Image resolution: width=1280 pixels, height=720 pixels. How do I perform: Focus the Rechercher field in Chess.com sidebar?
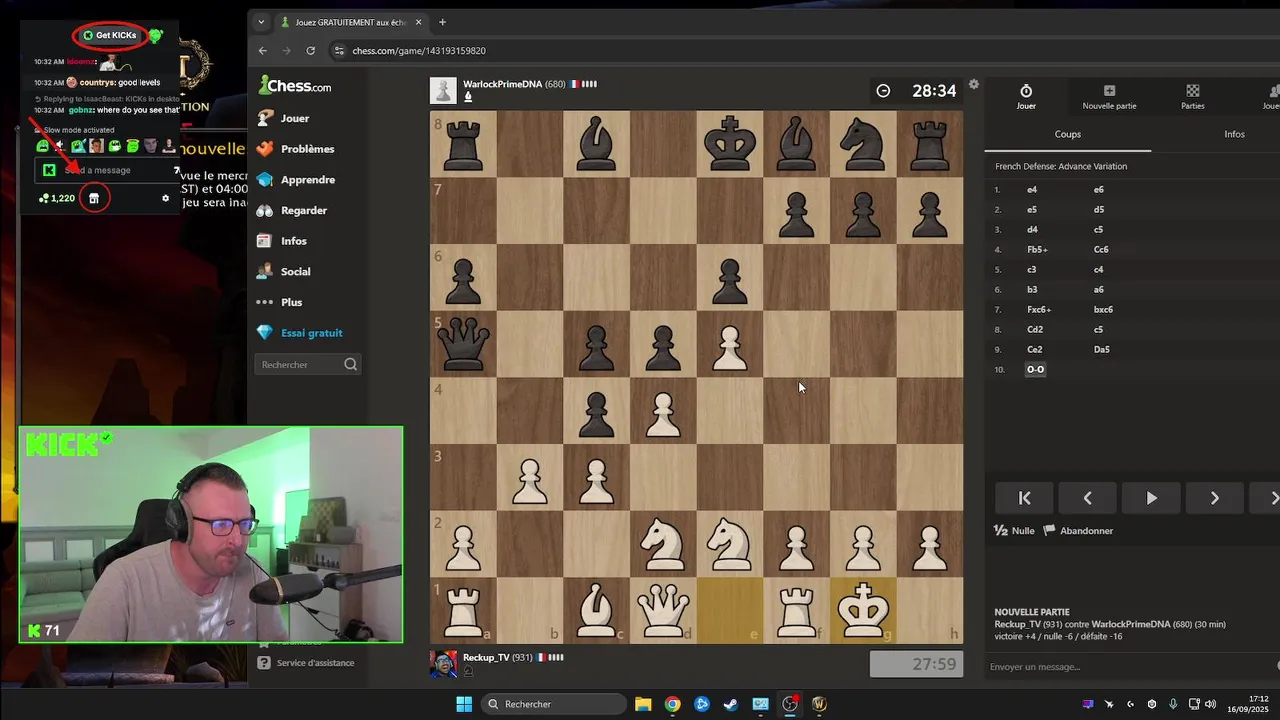(308, 365)
